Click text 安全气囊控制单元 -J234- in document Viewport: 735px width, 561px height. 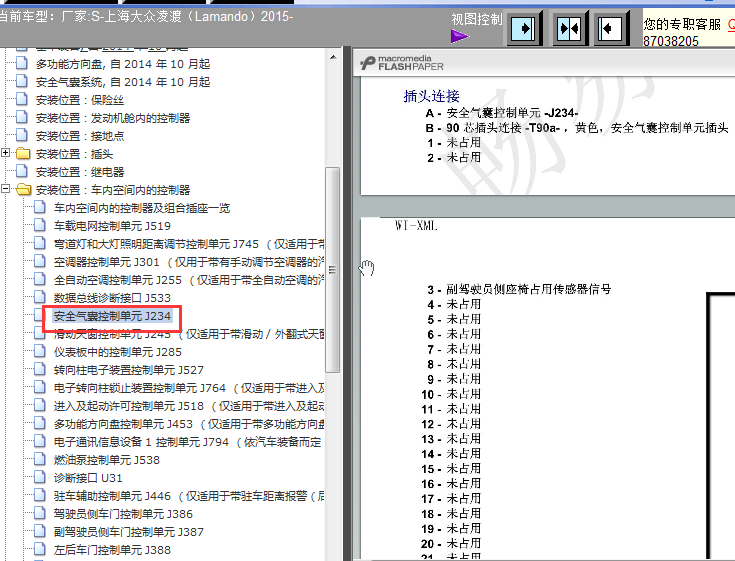512,113
